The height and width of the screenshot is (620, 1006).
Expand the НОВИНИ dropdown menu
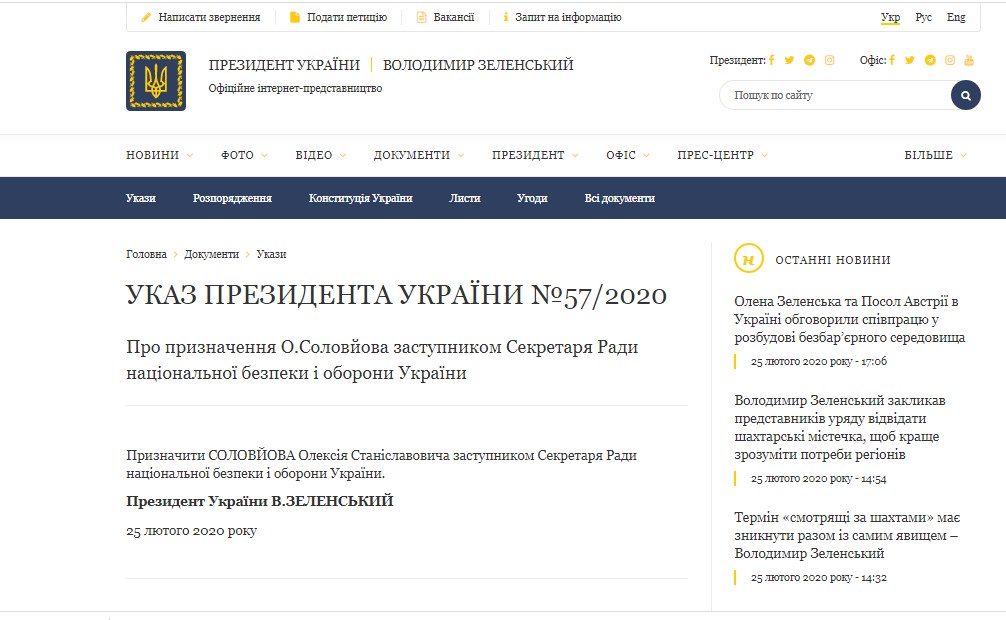click(x=159, y=155)
